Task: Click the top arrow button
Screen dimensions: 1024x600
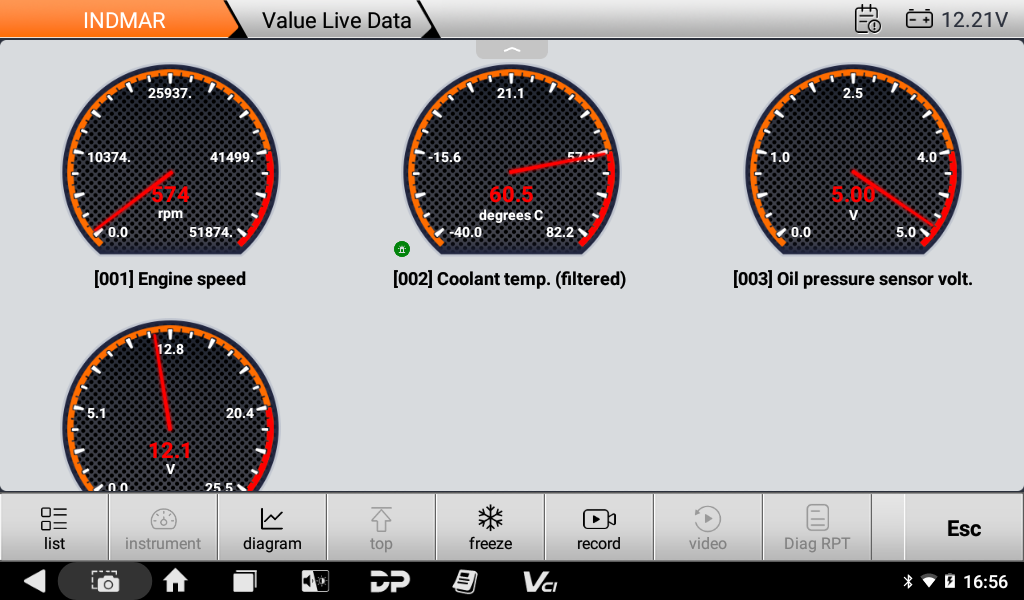Action: point(381,528)
